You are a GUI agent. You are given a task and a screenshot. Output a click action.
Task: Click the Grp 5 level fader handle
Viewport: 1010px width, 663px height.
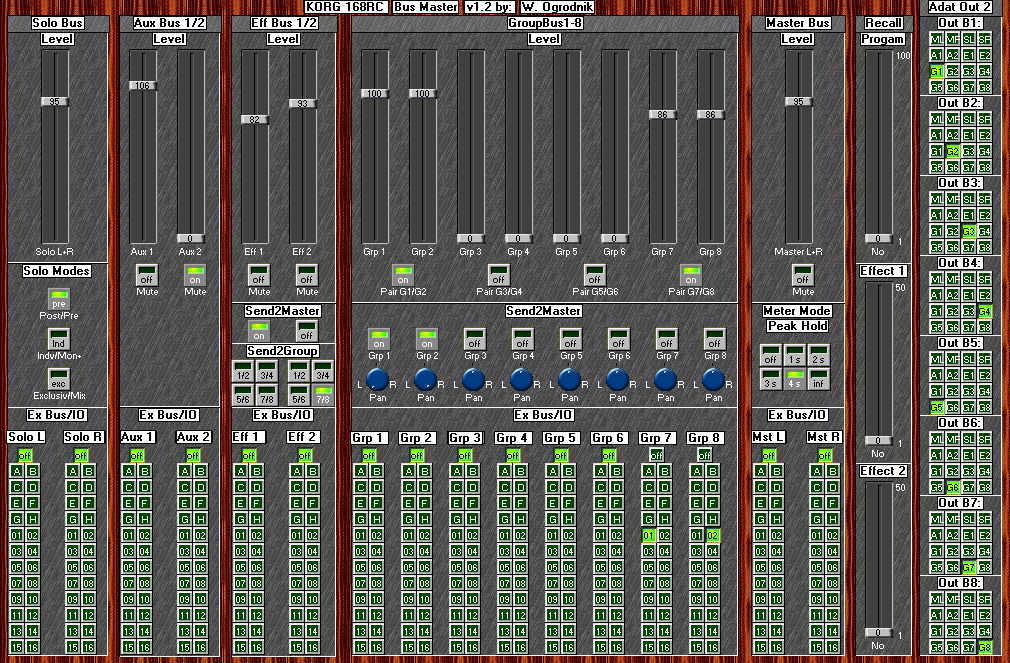click(x=566, y=238)
